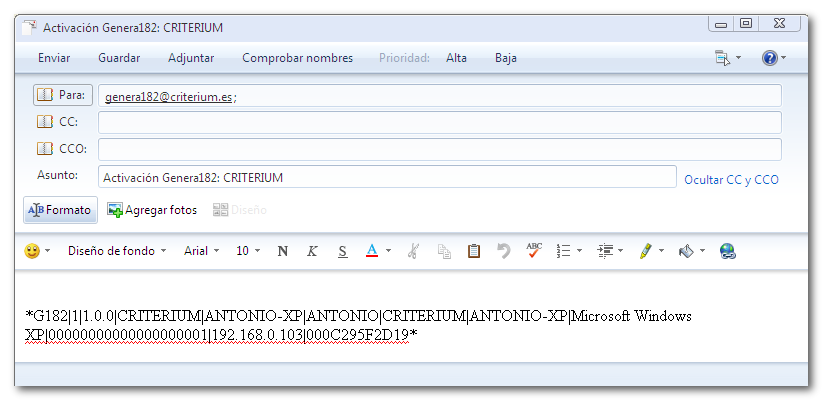Click the CCO recipients field
This screenshot has height=400, width=822.
click(439, 149)
